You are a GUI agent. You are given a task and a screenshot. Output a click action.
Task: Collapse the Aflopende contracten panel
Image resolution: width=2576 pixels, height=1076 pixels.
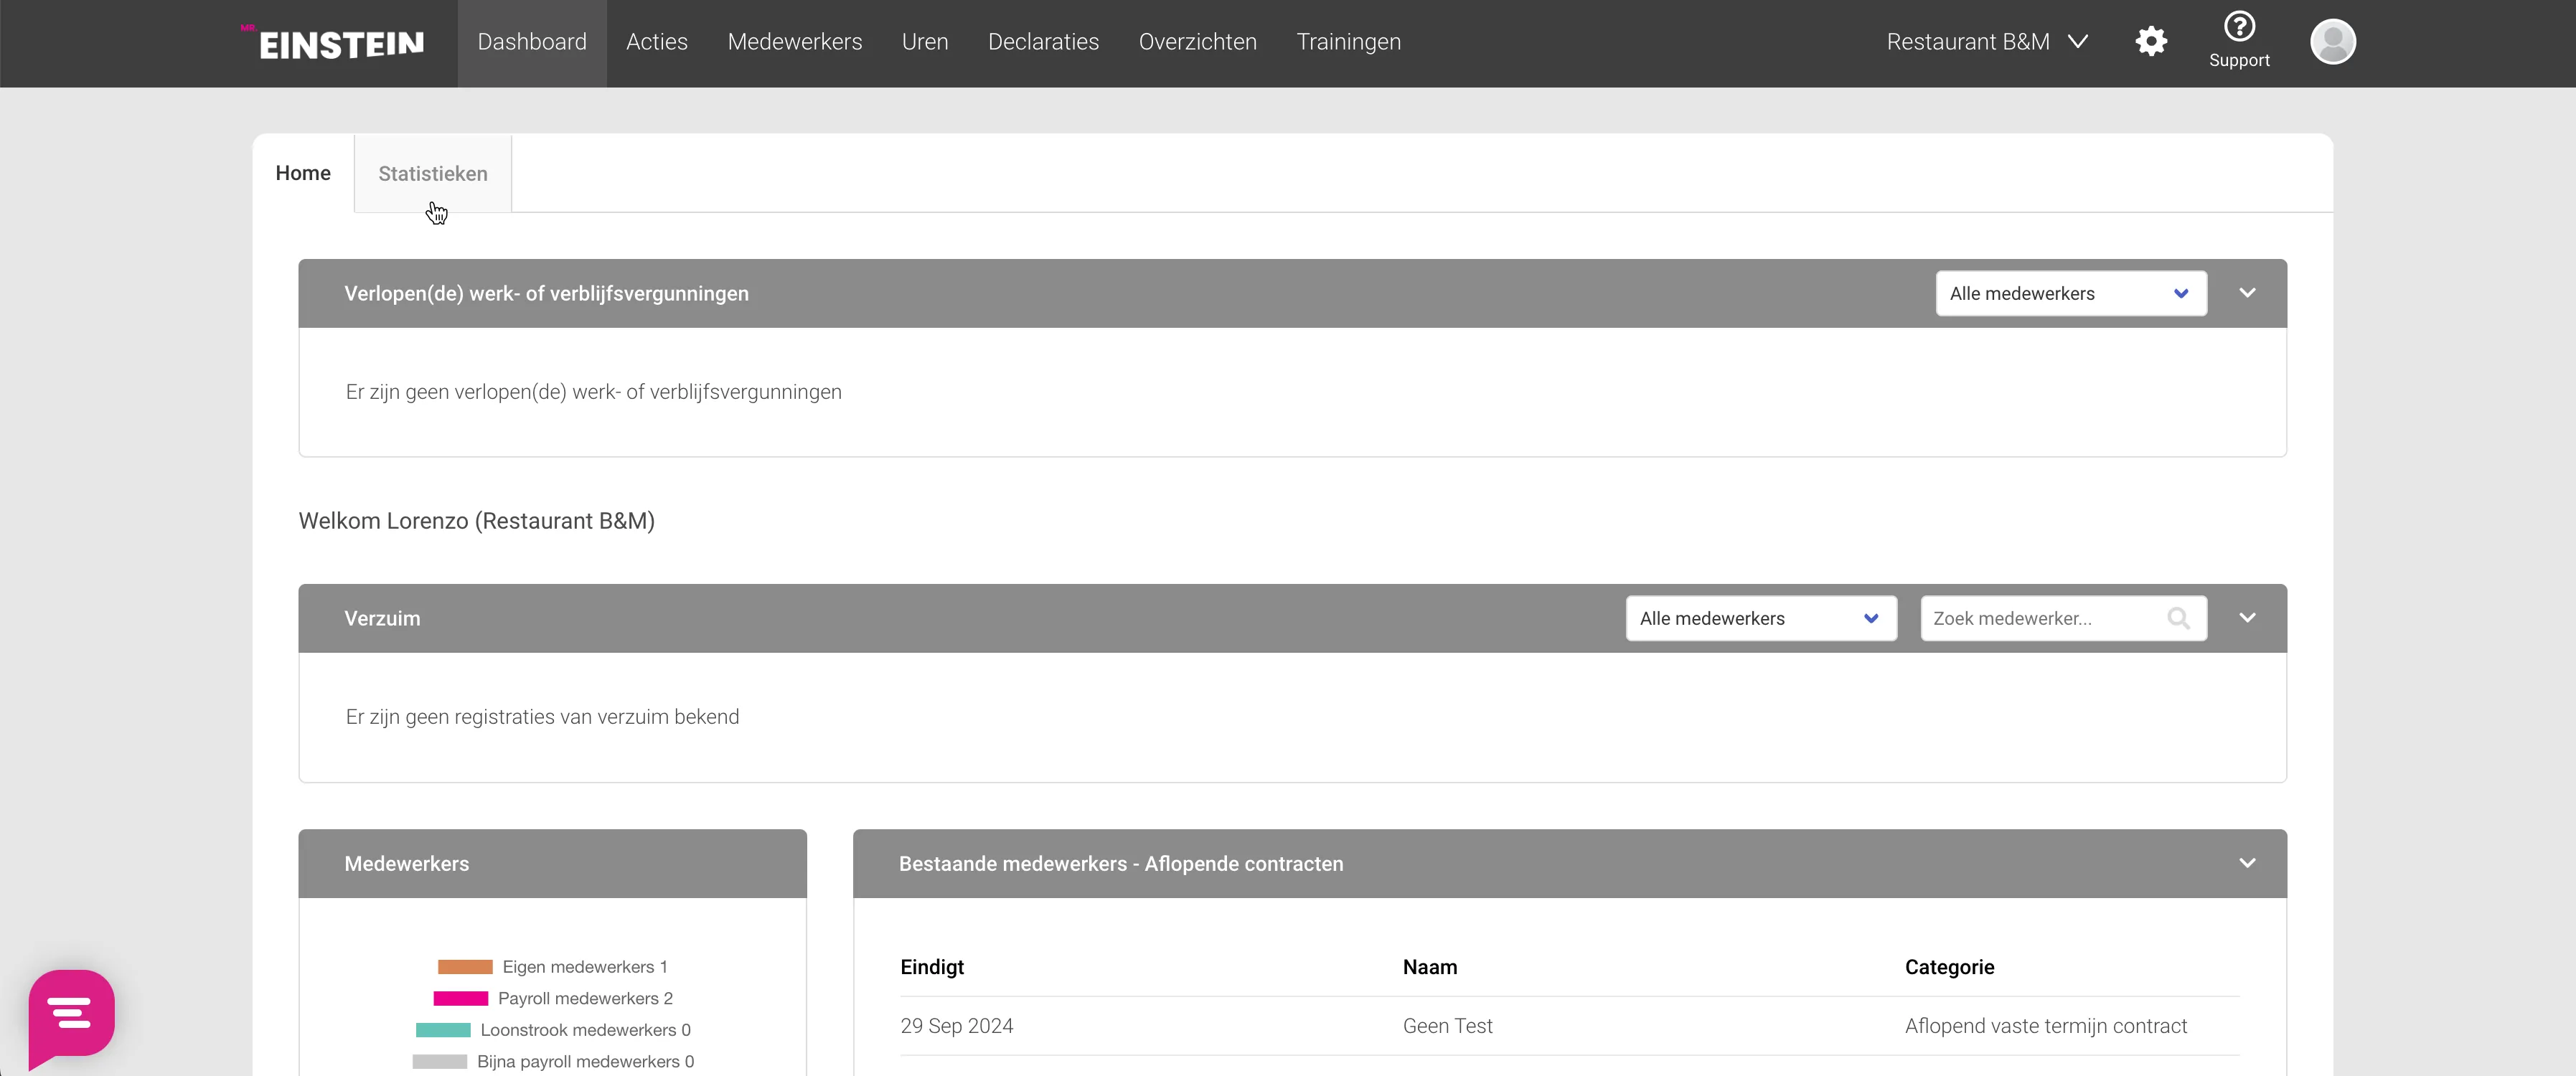tap(2247, 863)
